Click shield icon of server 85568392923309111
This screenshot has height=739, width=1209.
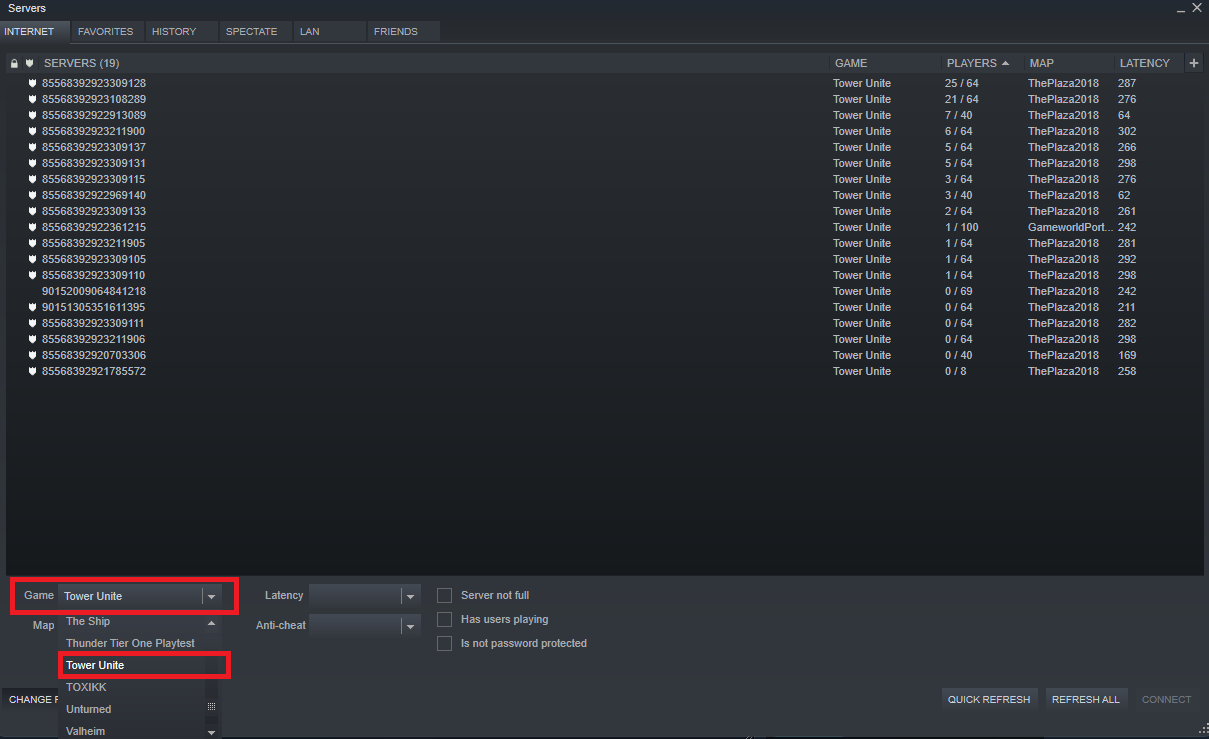(32, 323)
